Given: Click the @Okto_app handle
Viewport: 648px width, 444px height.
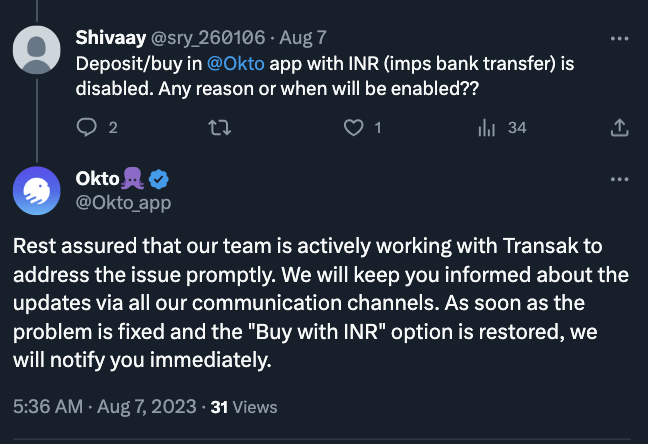Looking at the screenshot, I should coord(123,203).
